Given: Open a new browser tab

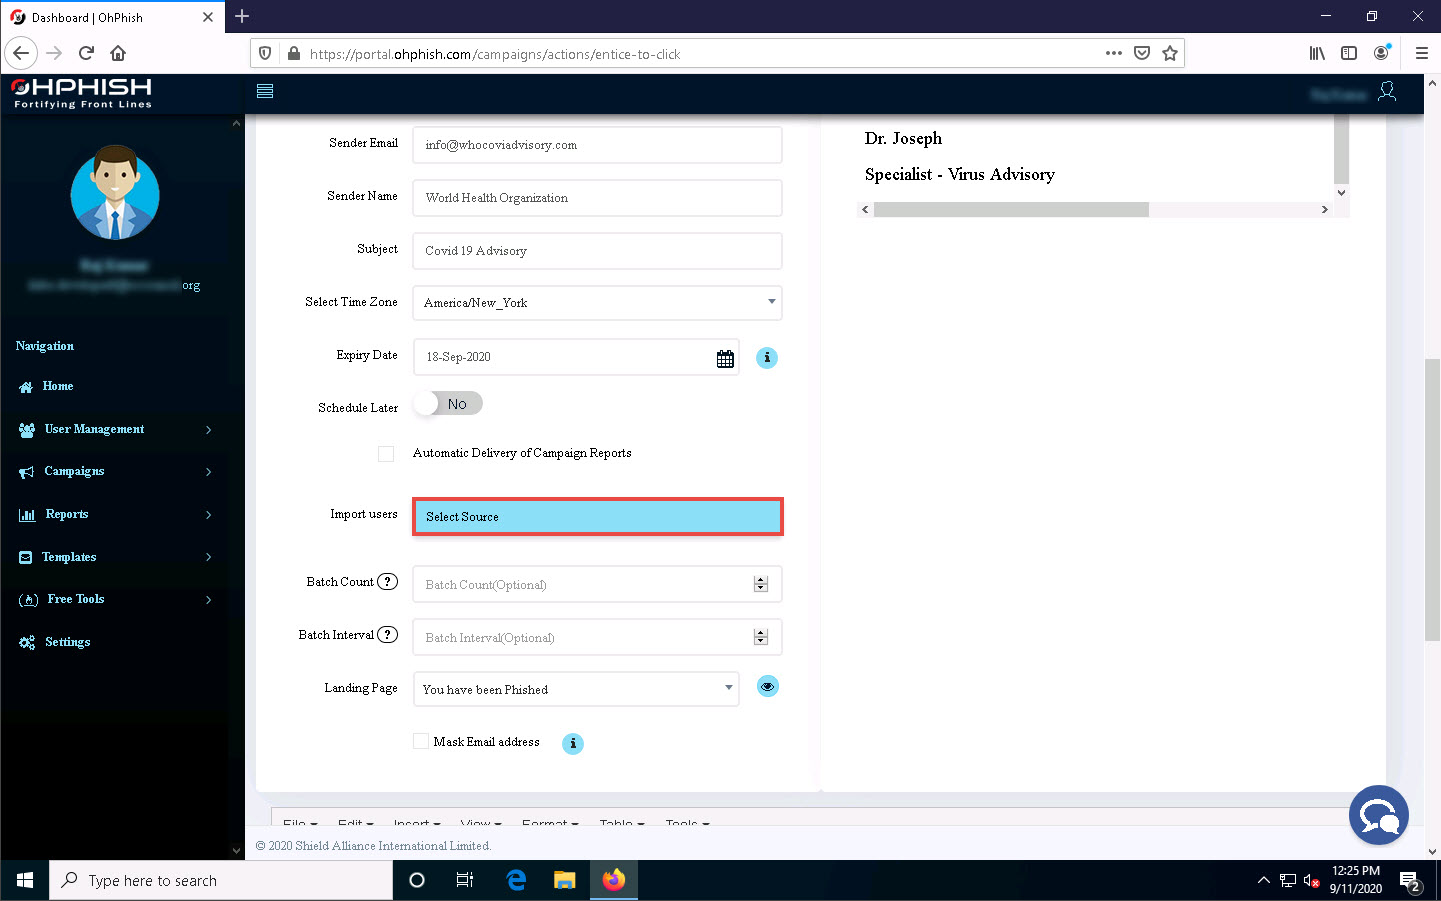Looking at the screenshot, I should click(242, 16).
